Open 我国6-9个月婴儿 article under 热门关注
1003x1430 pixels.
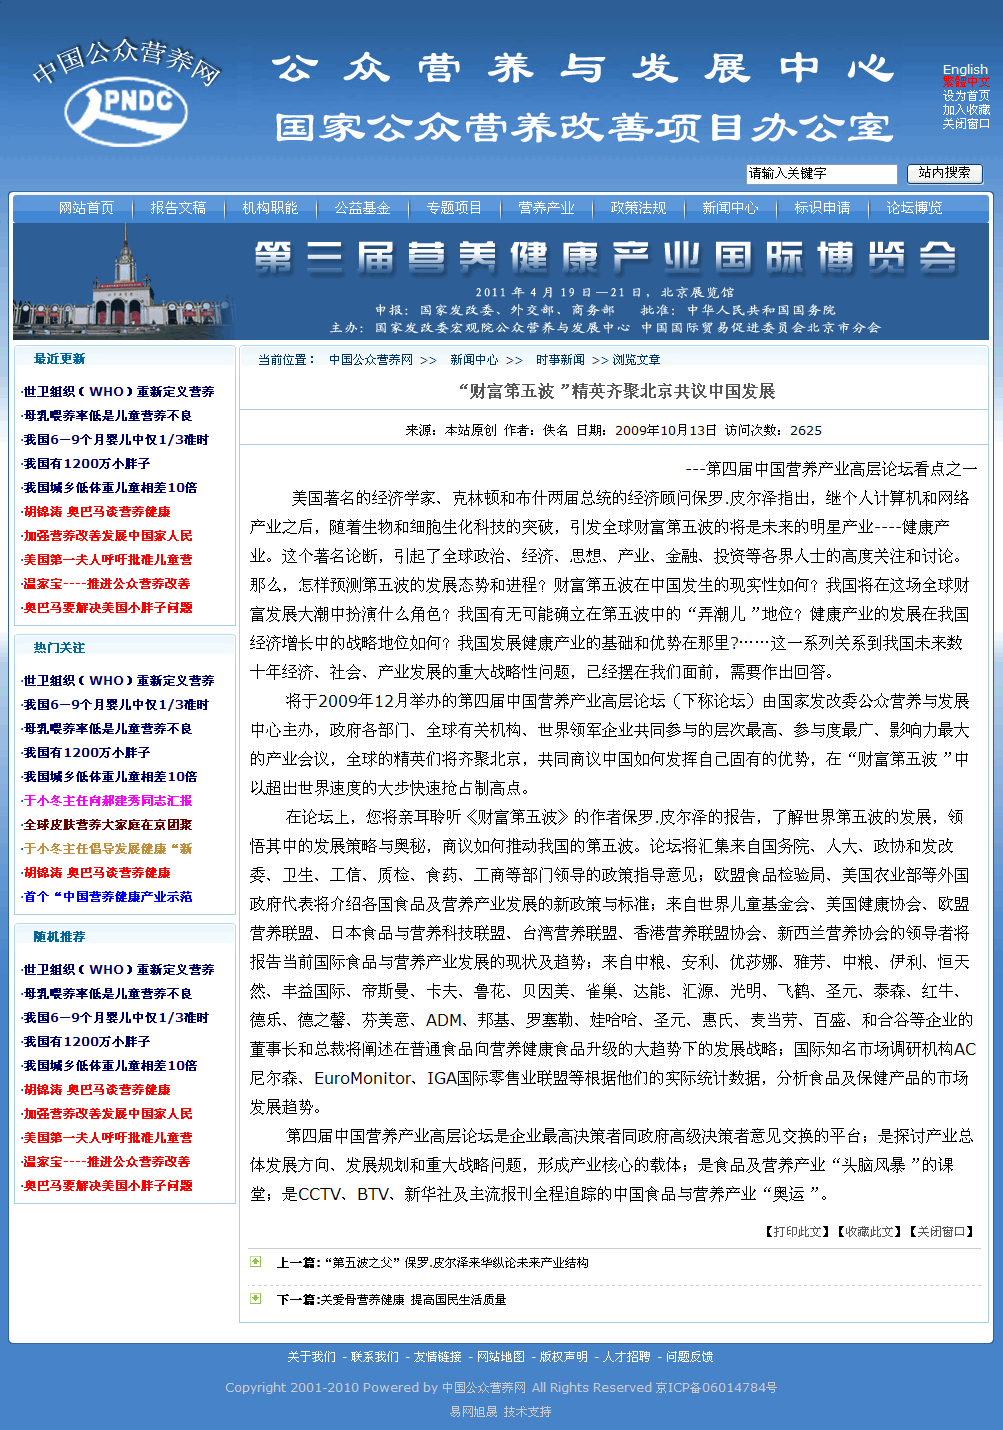click(x=115, y=705)
